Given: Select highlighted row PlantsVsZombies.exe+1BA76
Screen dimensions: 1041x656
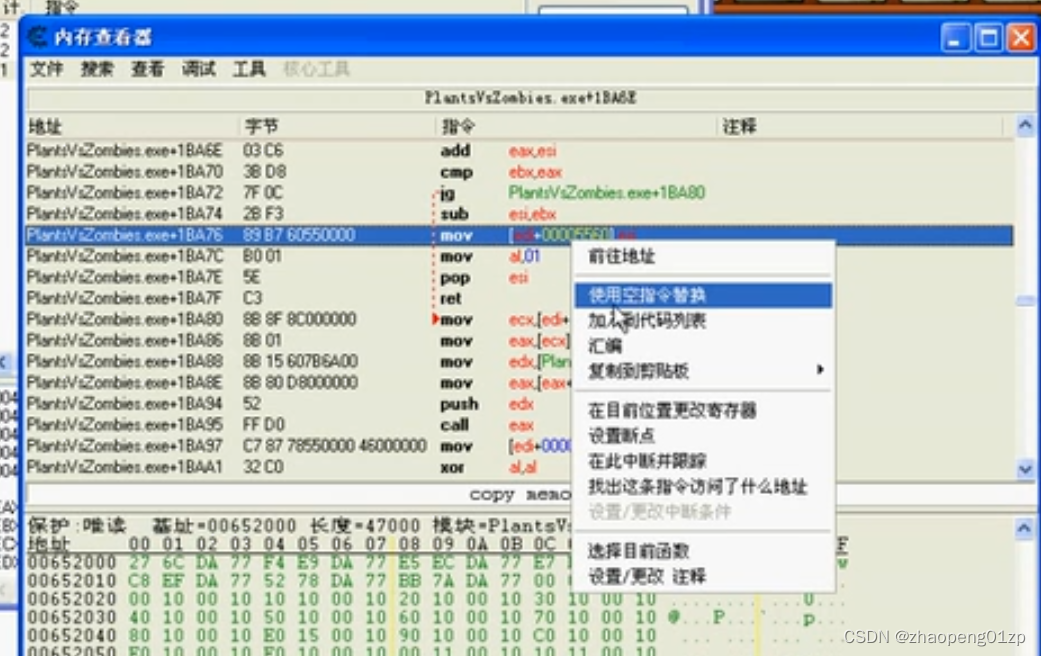Looking at the screenshot, I should click(520, 235).
